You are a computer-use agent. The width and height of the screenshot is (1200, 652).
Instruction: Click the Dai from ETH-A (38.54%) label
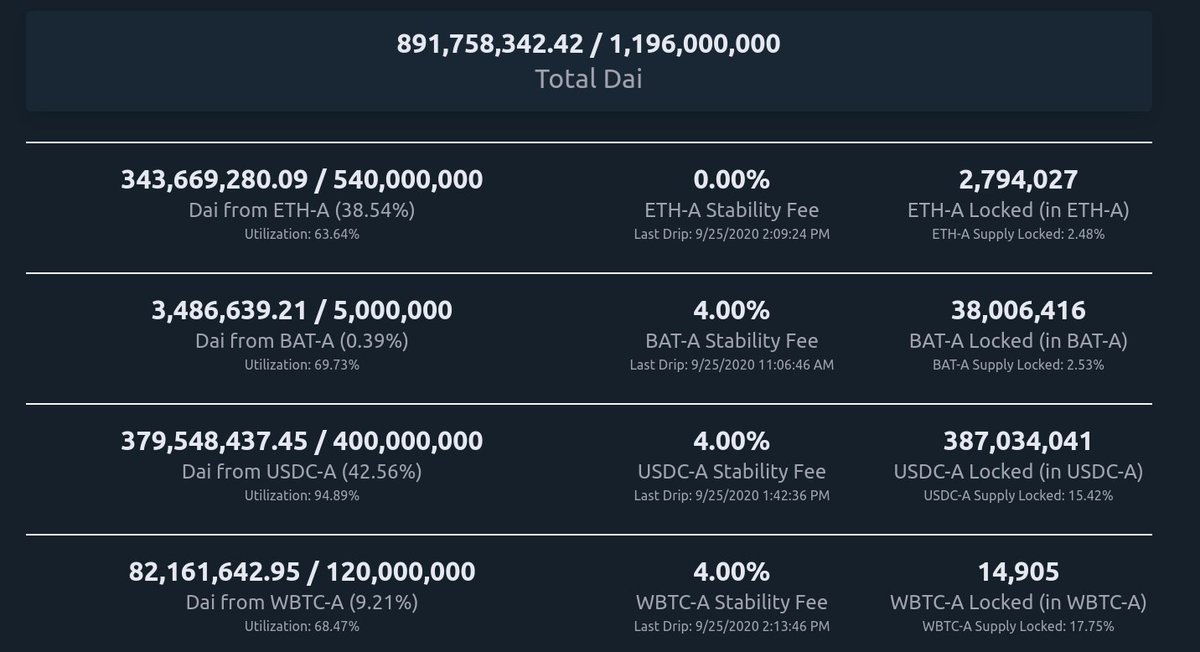302,210
